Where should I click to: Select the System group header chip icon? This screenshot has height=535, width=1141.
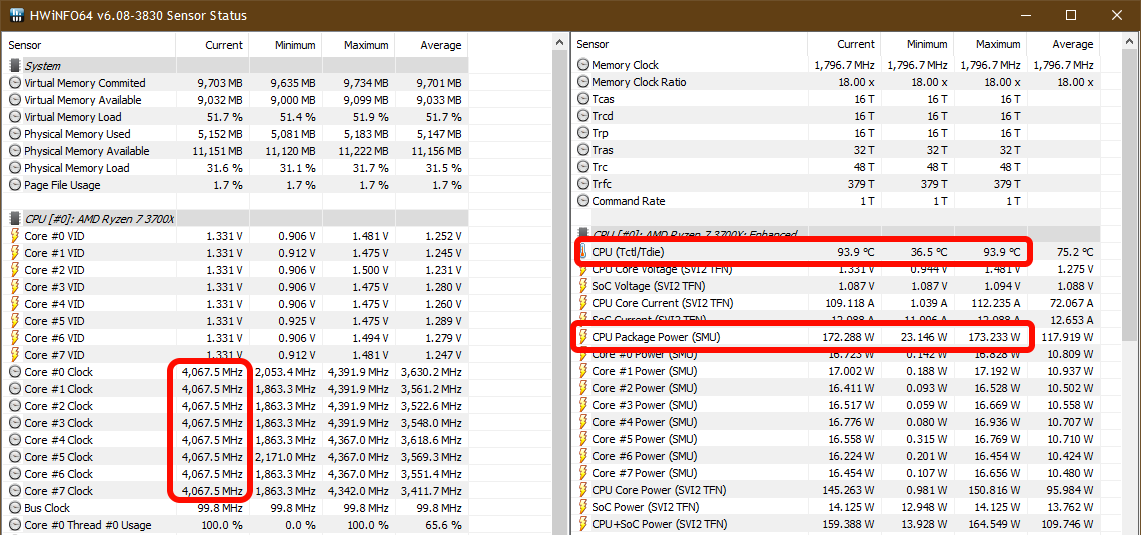15,66
